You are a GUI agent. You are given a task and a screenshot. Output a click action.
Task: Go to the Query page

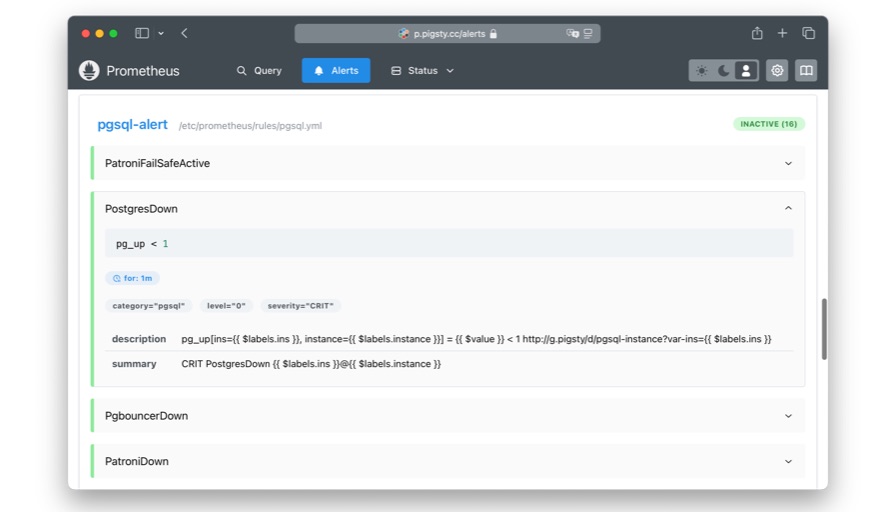[259, 71]
